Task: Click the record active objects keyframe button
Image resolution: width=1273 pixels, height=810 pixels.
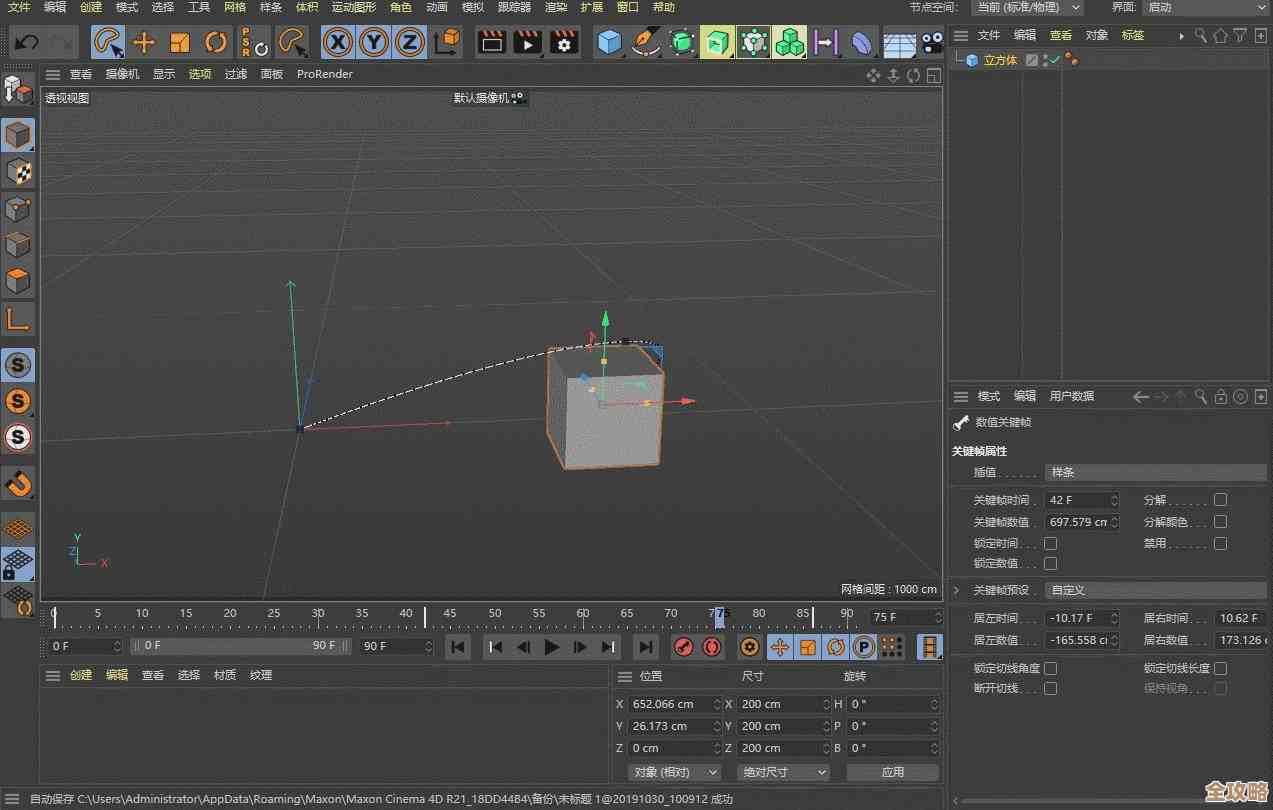Action: coord(683,647)
